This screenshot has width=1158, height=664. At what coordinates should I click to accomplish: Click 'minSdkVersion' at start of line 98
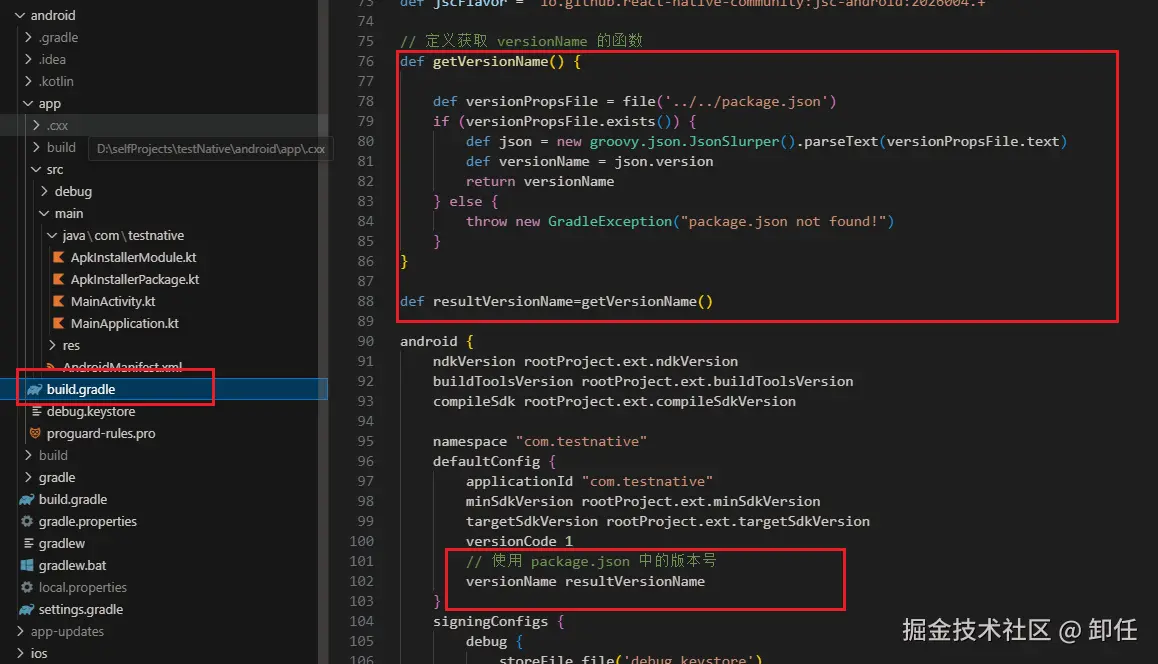click(x=519, y=501)
